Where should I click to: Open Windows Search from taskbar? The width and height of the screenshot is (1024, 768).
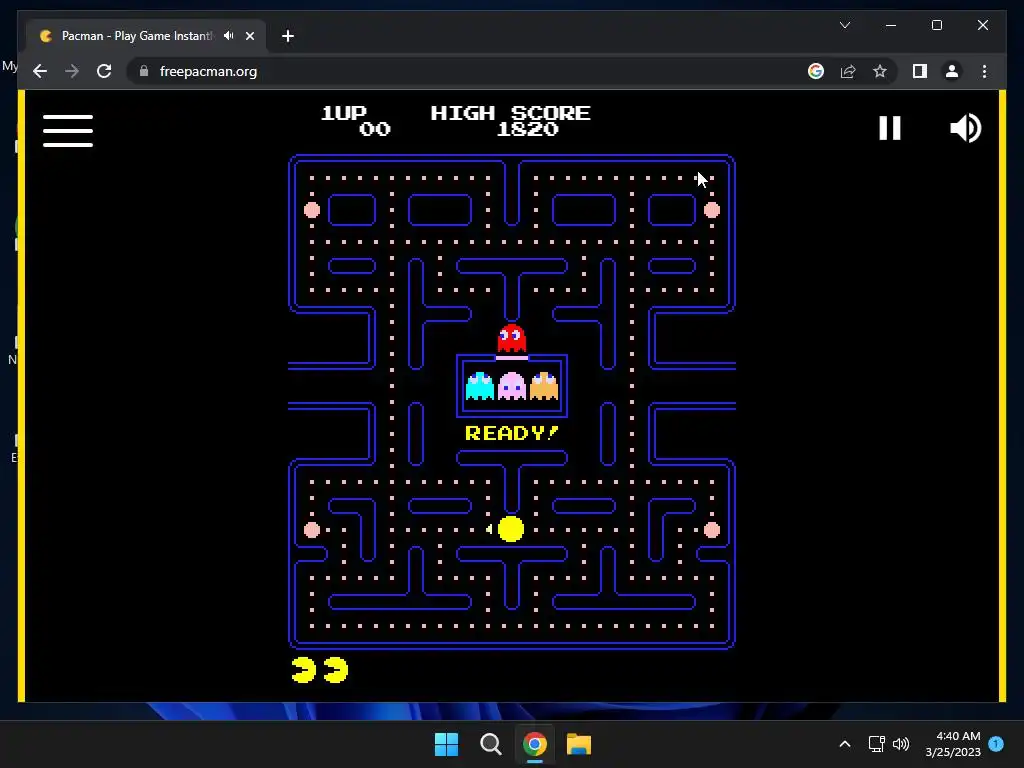(490, 744)
